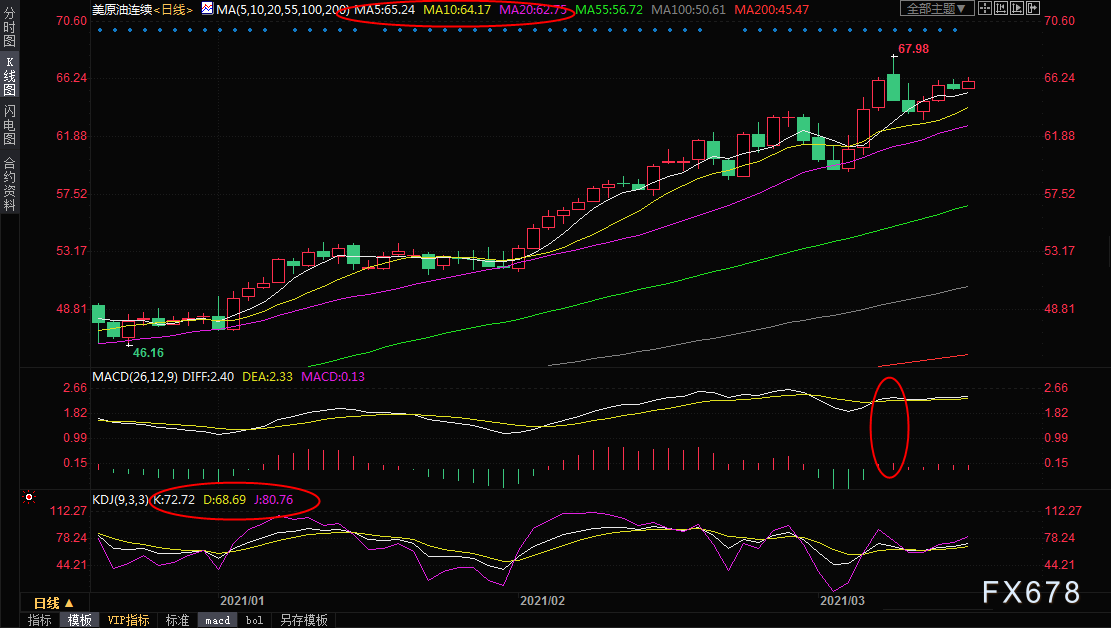
Task: Click the 另存模板 save template button
Action: click(303, 620)
